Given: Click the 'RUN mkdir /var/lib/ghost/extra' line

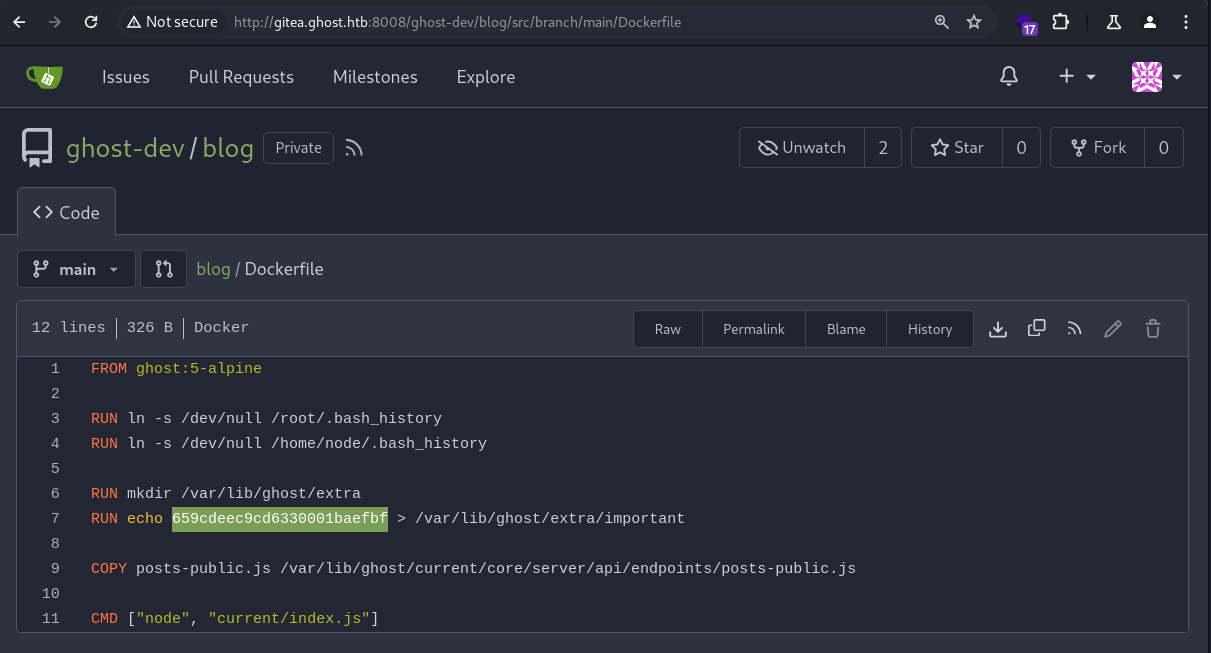Looking at the screenshot, I should click(226, 493).
